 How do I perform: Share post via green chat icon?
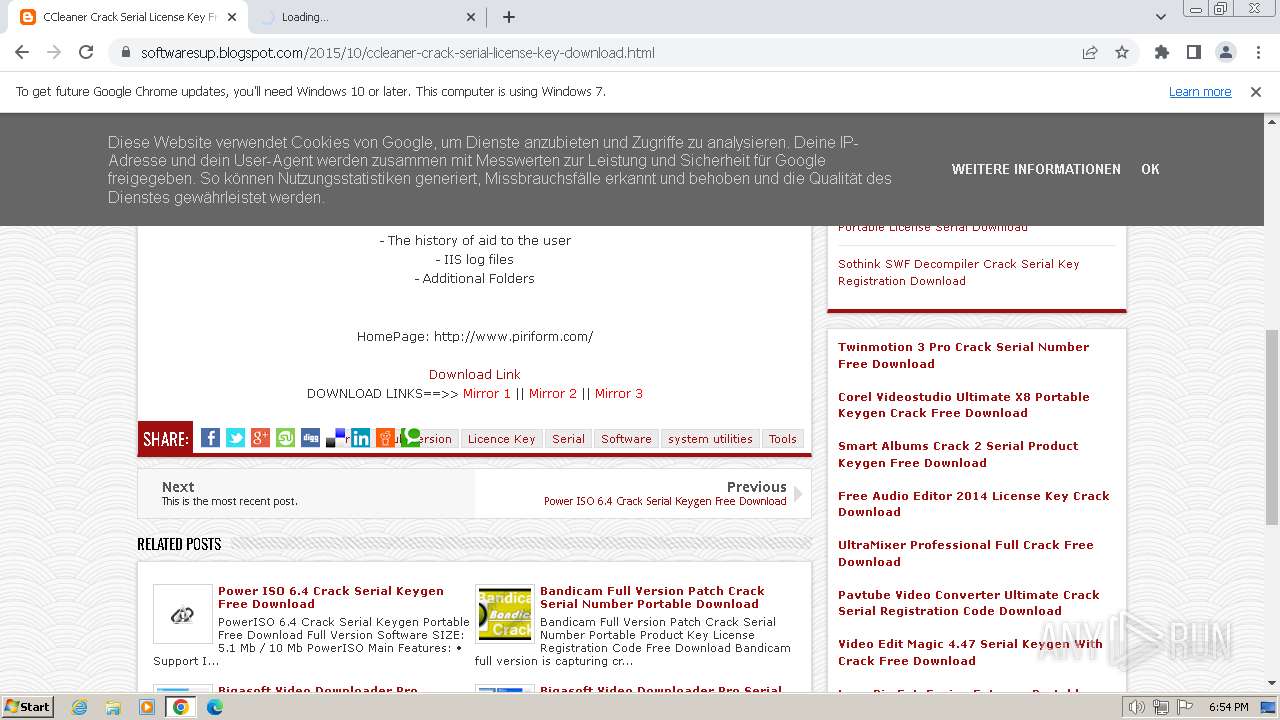pyautogui.click(x=410, y=438)
